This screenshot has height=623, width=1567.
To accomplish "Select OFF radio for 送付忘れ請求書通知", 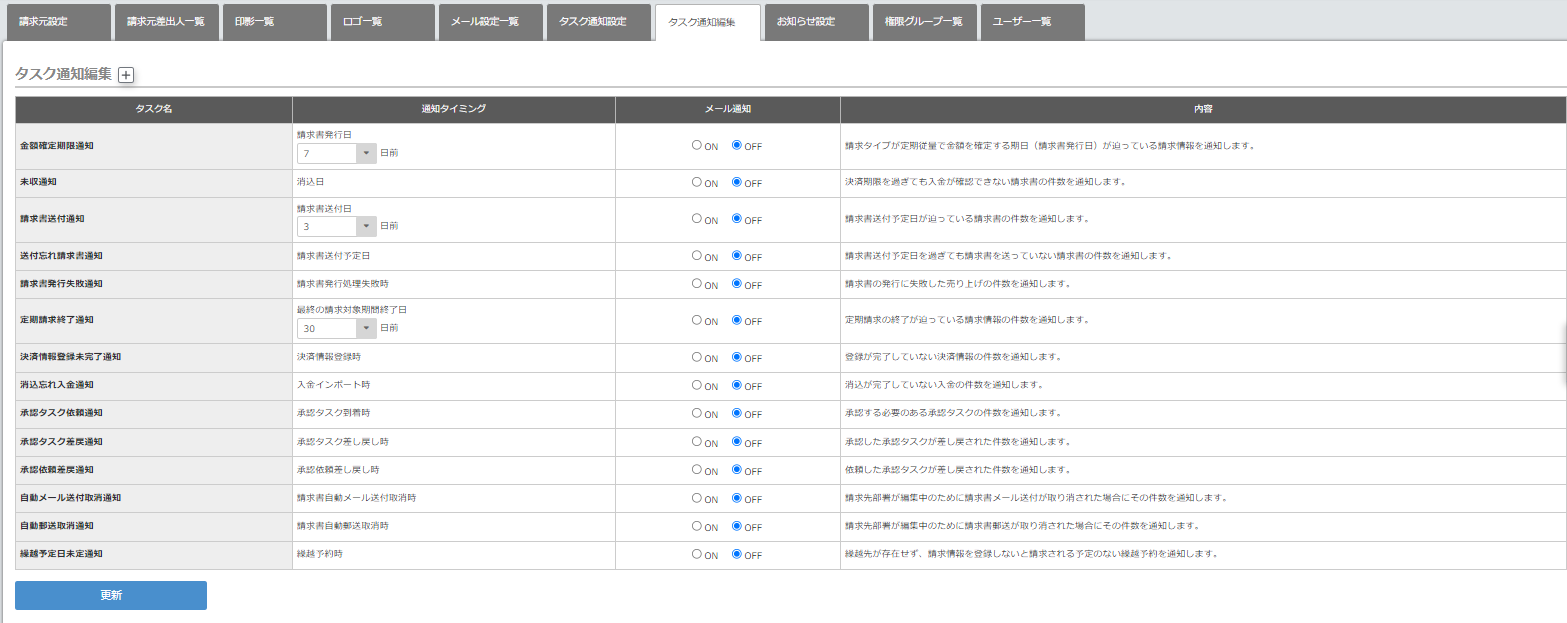I will [737, 256].
